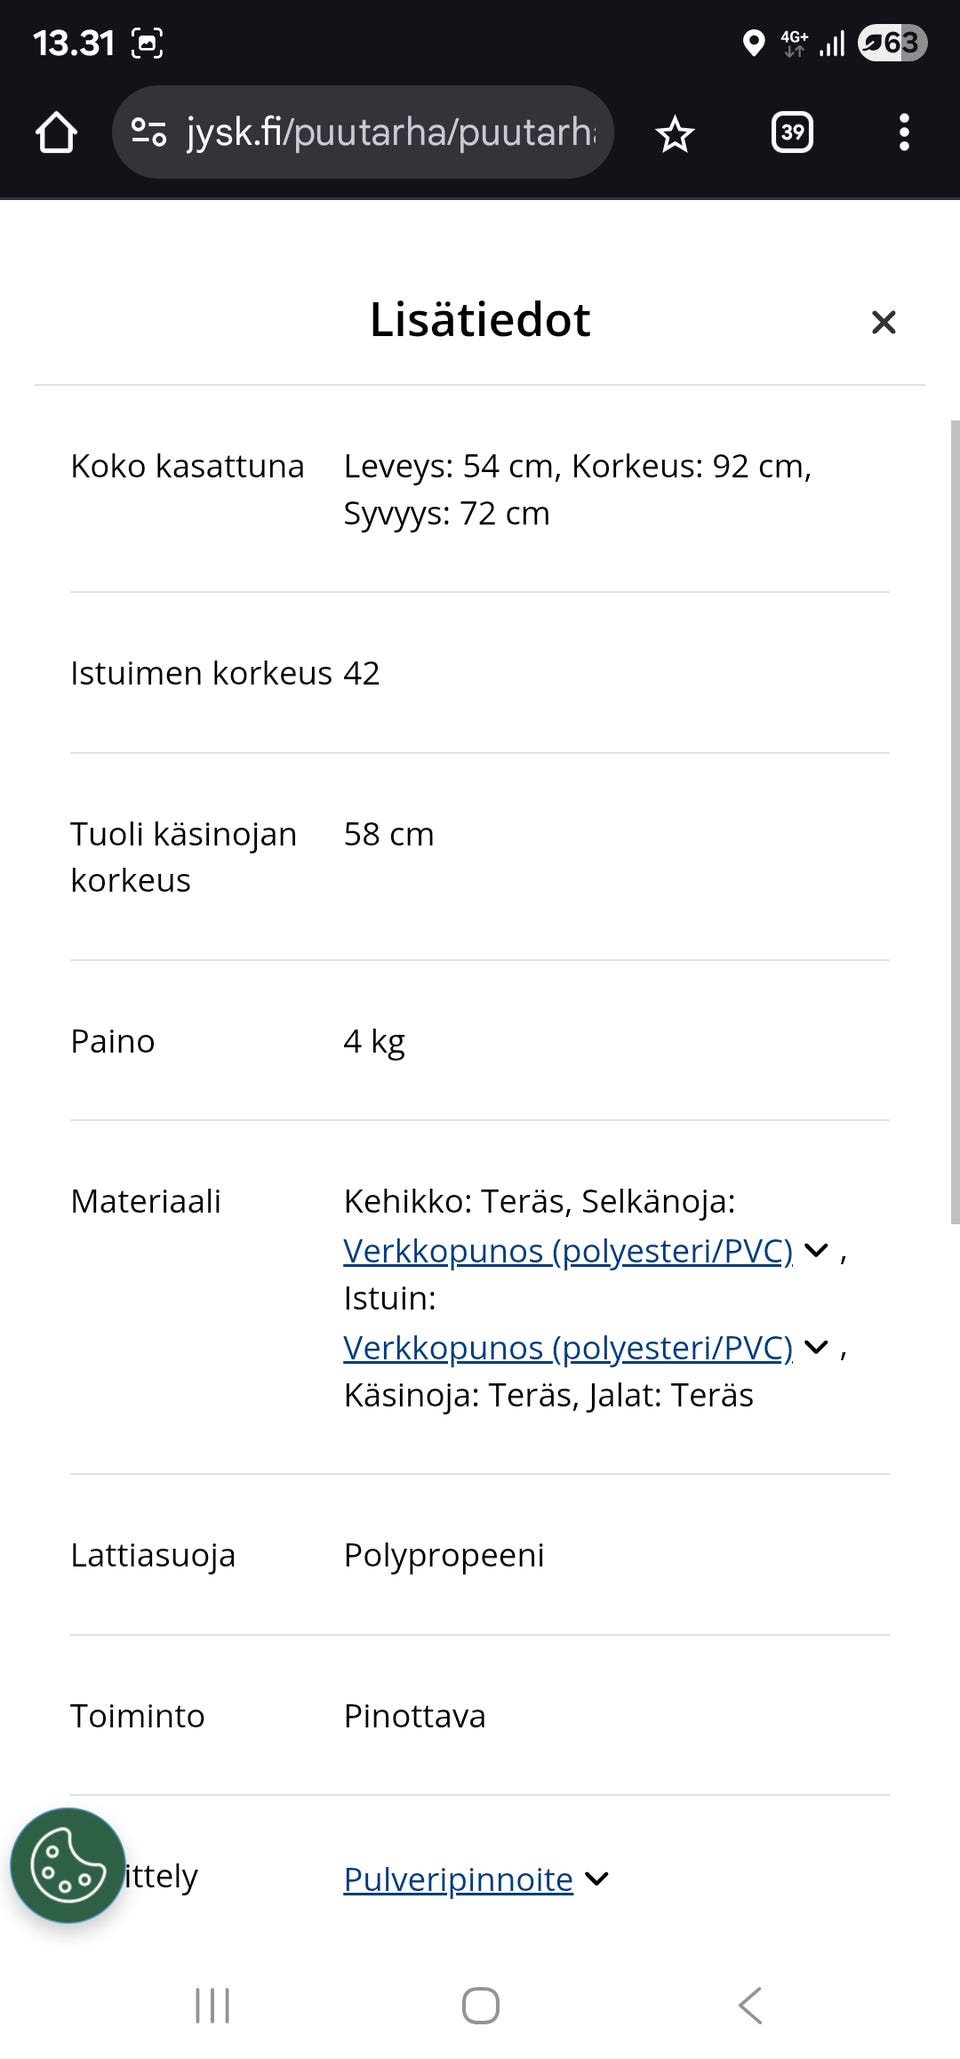Tap the Android home navigation button
The image size is (960, 2059).
point(480,2005)
